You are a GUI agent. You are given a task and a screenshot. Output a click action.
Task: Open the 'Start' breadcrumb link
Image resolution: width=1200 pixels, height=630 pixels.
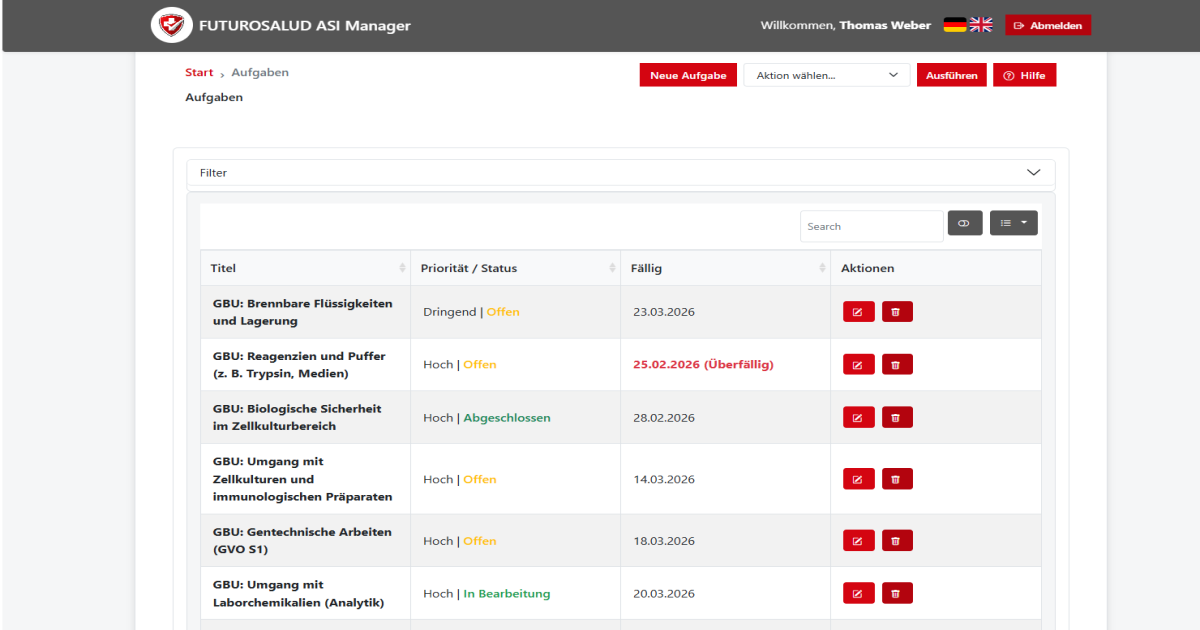point(198,72)
